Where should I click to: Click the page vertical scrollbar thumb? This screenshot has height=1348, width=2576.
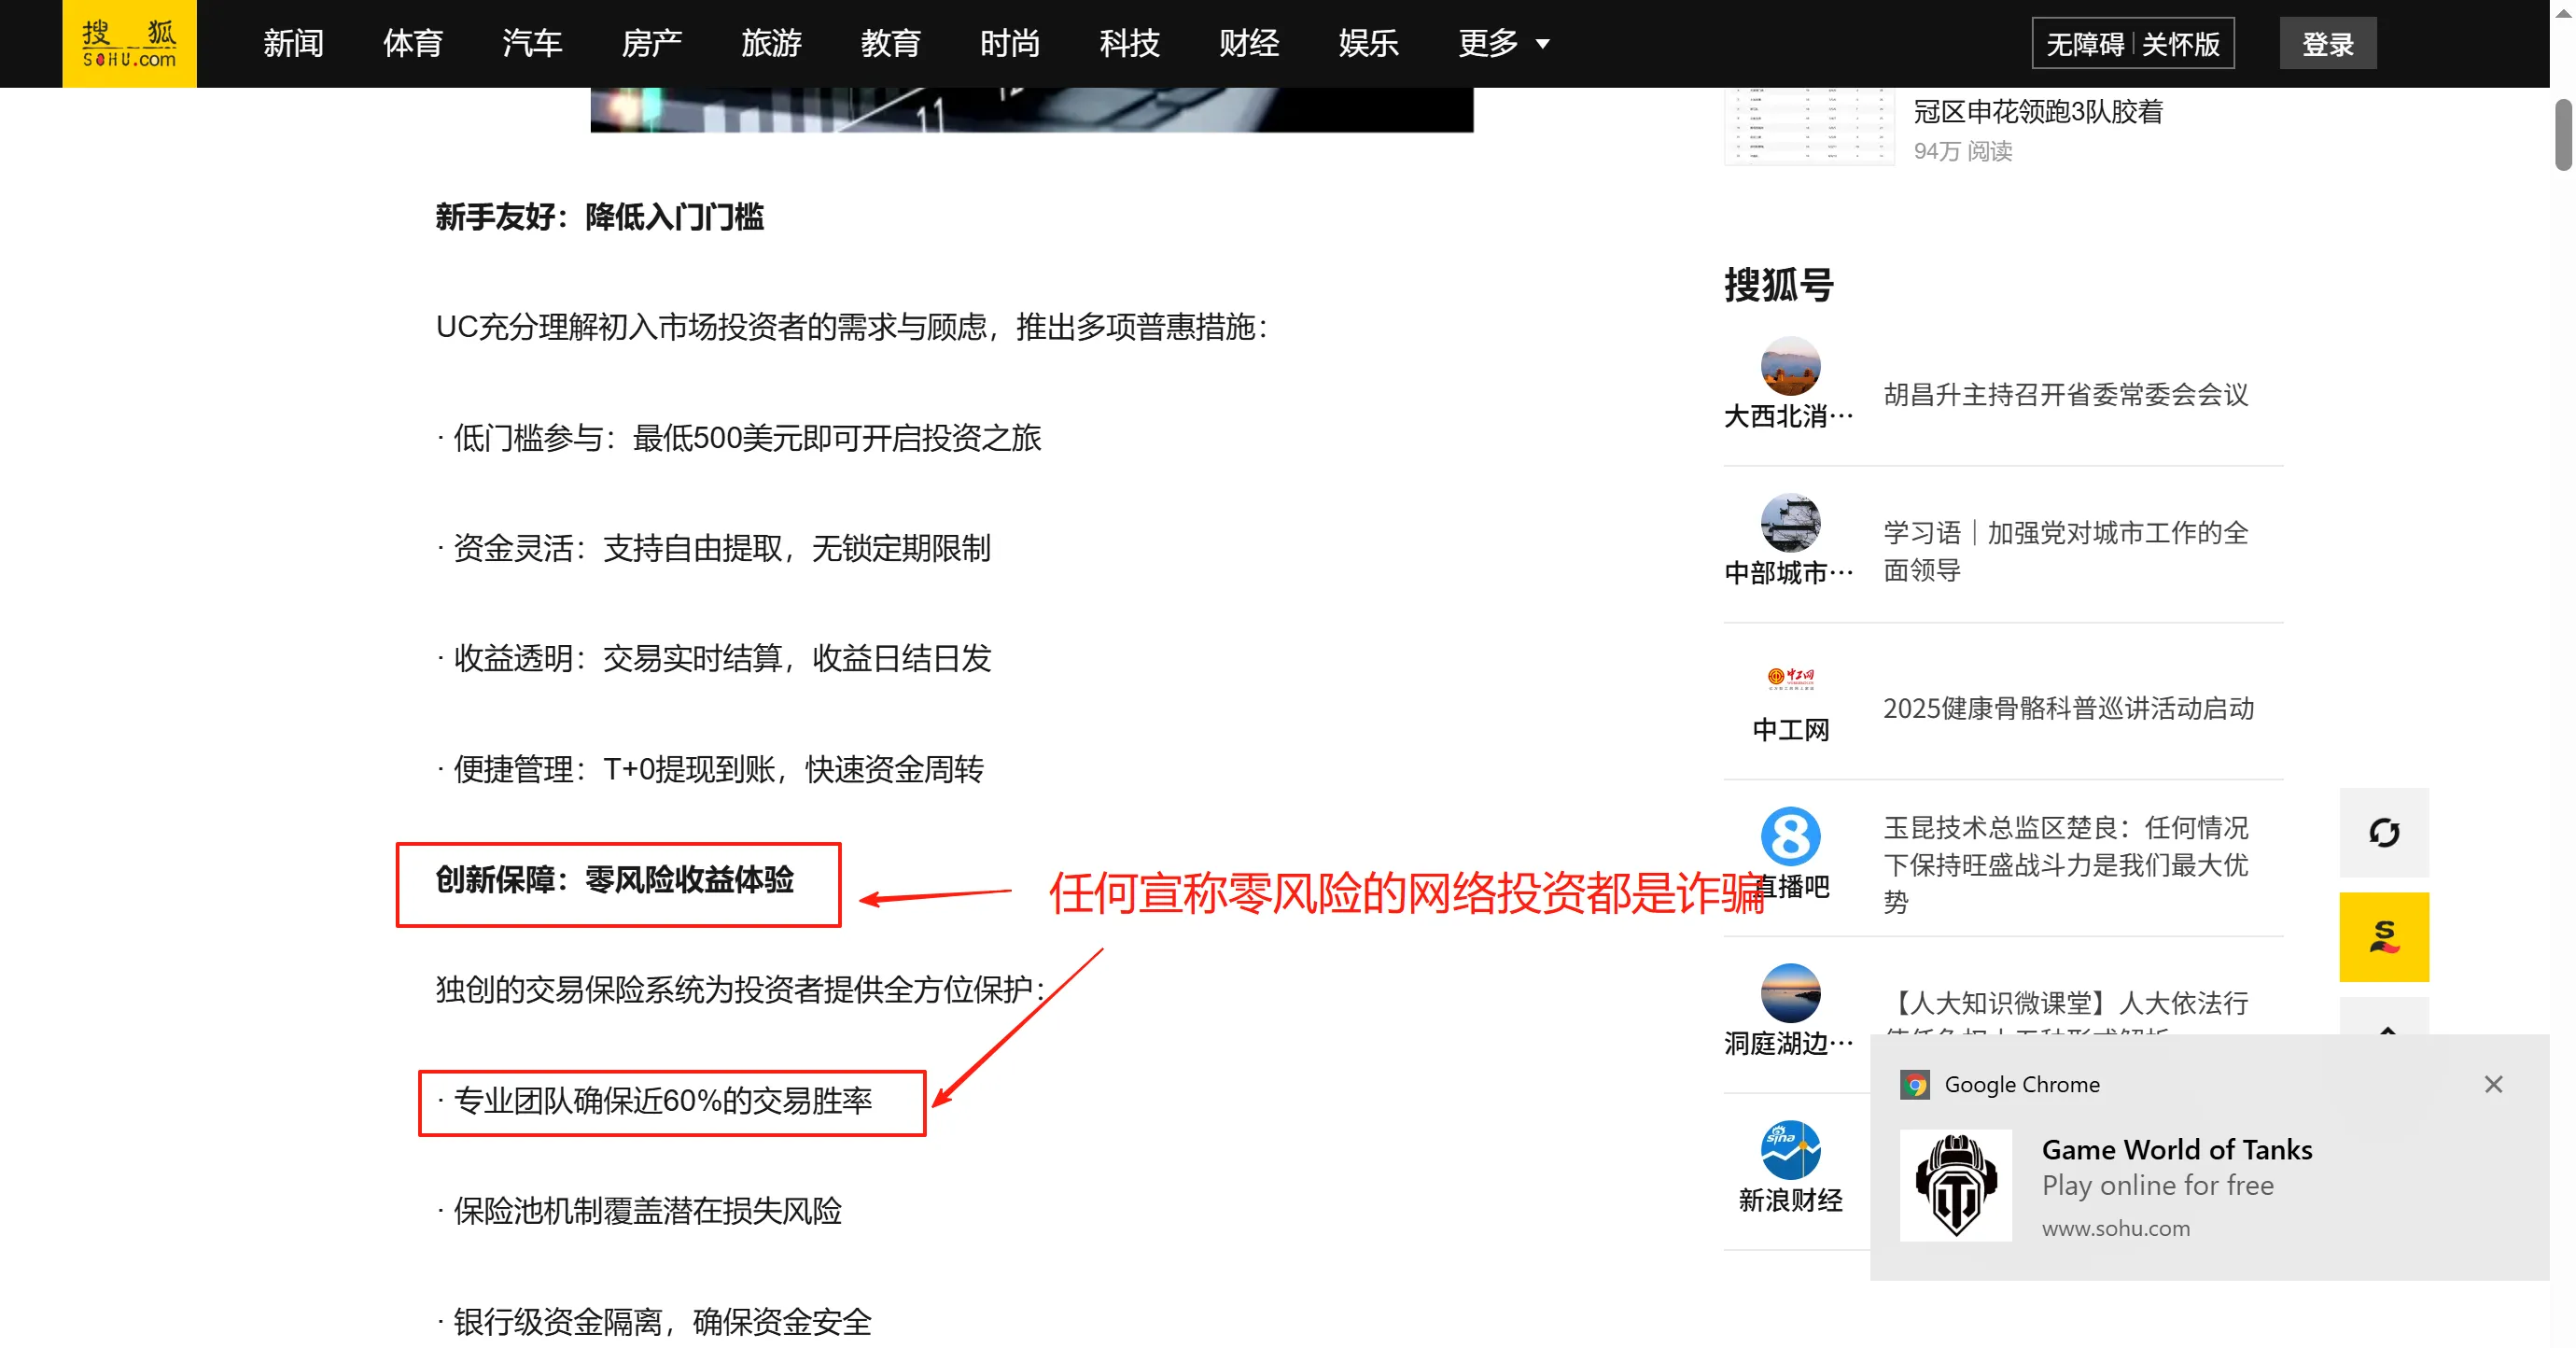tap(2563, 135)
